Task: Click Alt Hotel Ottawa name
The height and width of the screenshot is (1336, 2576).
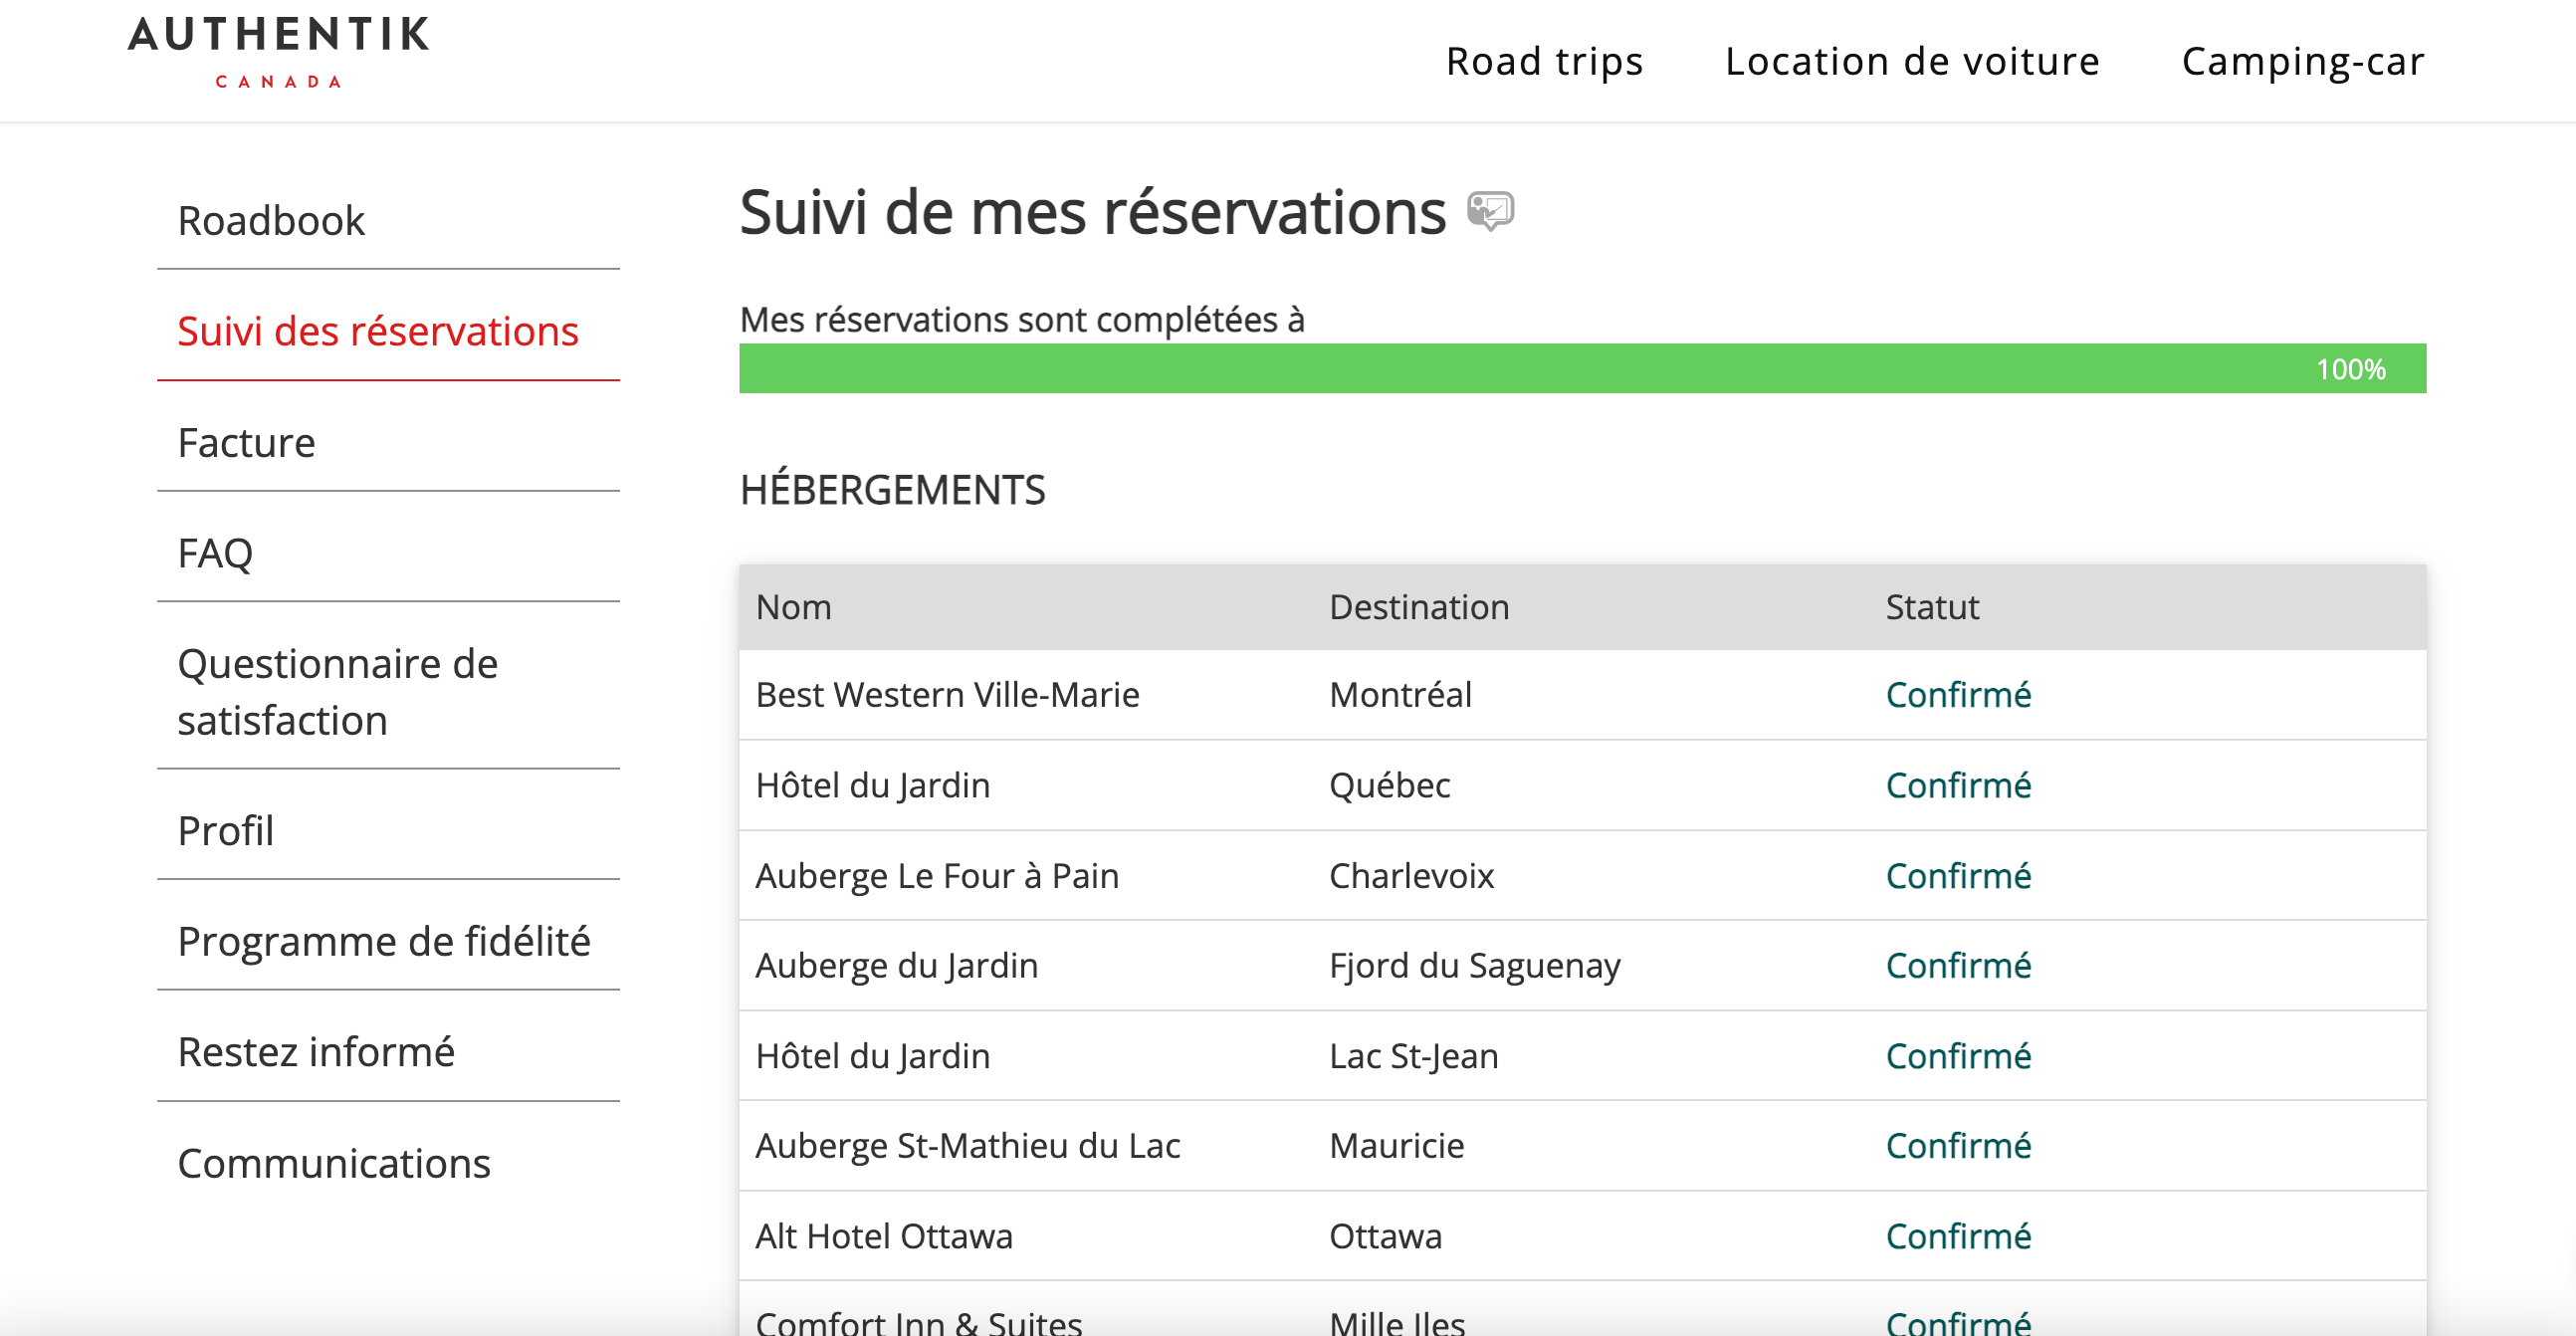Action: coord(884,1236)
